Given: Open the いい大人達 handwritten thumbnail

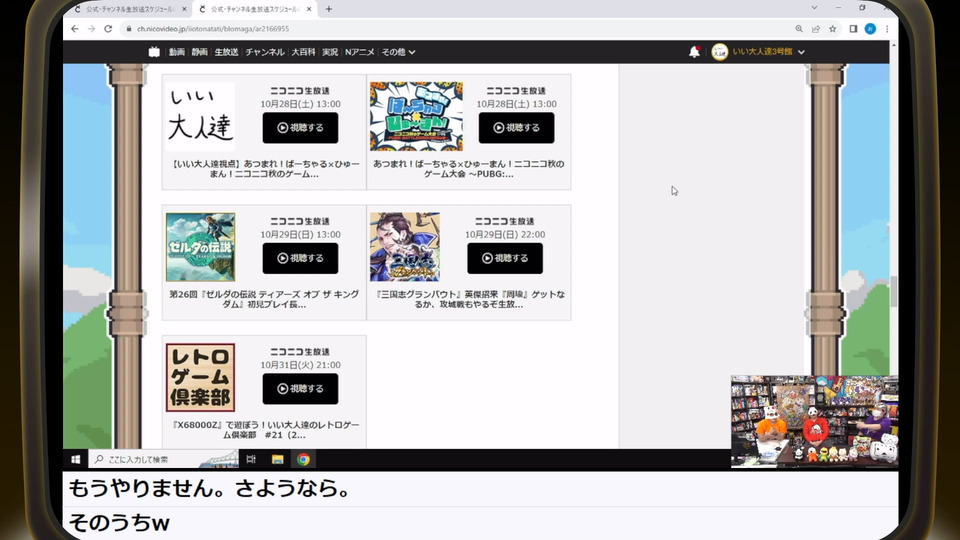Looking at the screenshot, I should pos(200,116).
